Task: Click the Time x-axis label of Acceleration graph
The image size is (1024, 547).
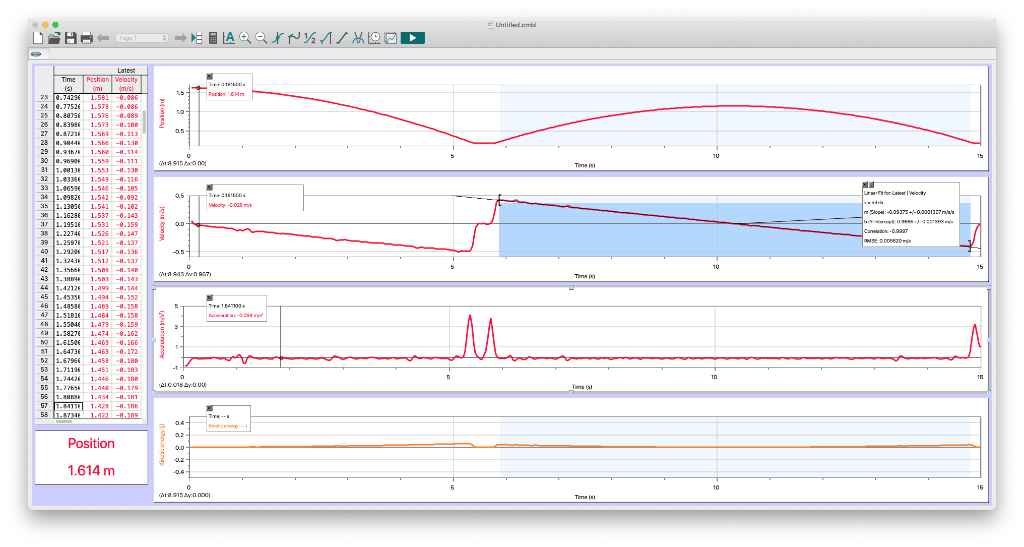Action: pyautogui.click(x=582, y=387)
